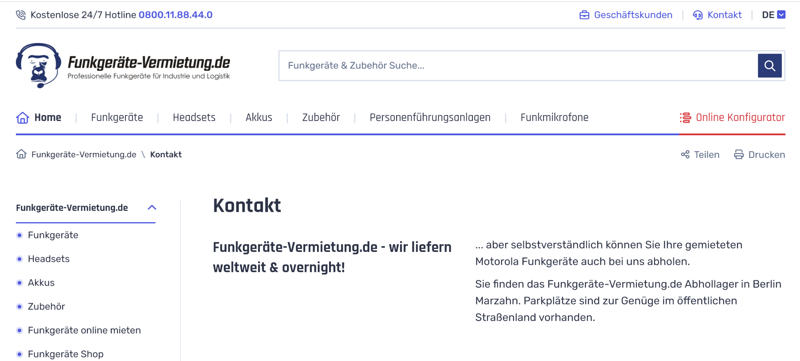800x361 pixels.
Task: Click the Teilen share link
Action: [x=707, y=154]
